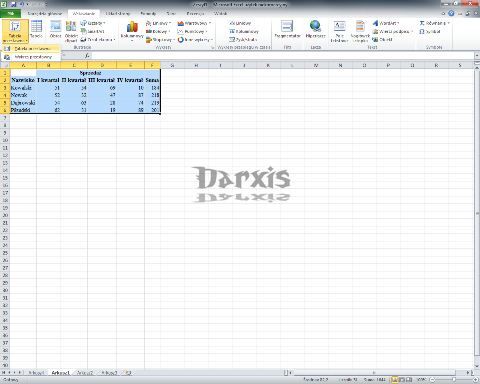Insert a SmartArt graphic
This screenshot has width=480, height=384.
[93, 31]
